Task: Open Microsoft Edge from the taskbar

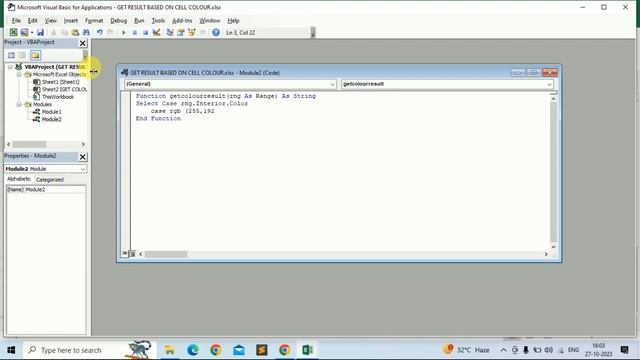Action: (193, 350)
